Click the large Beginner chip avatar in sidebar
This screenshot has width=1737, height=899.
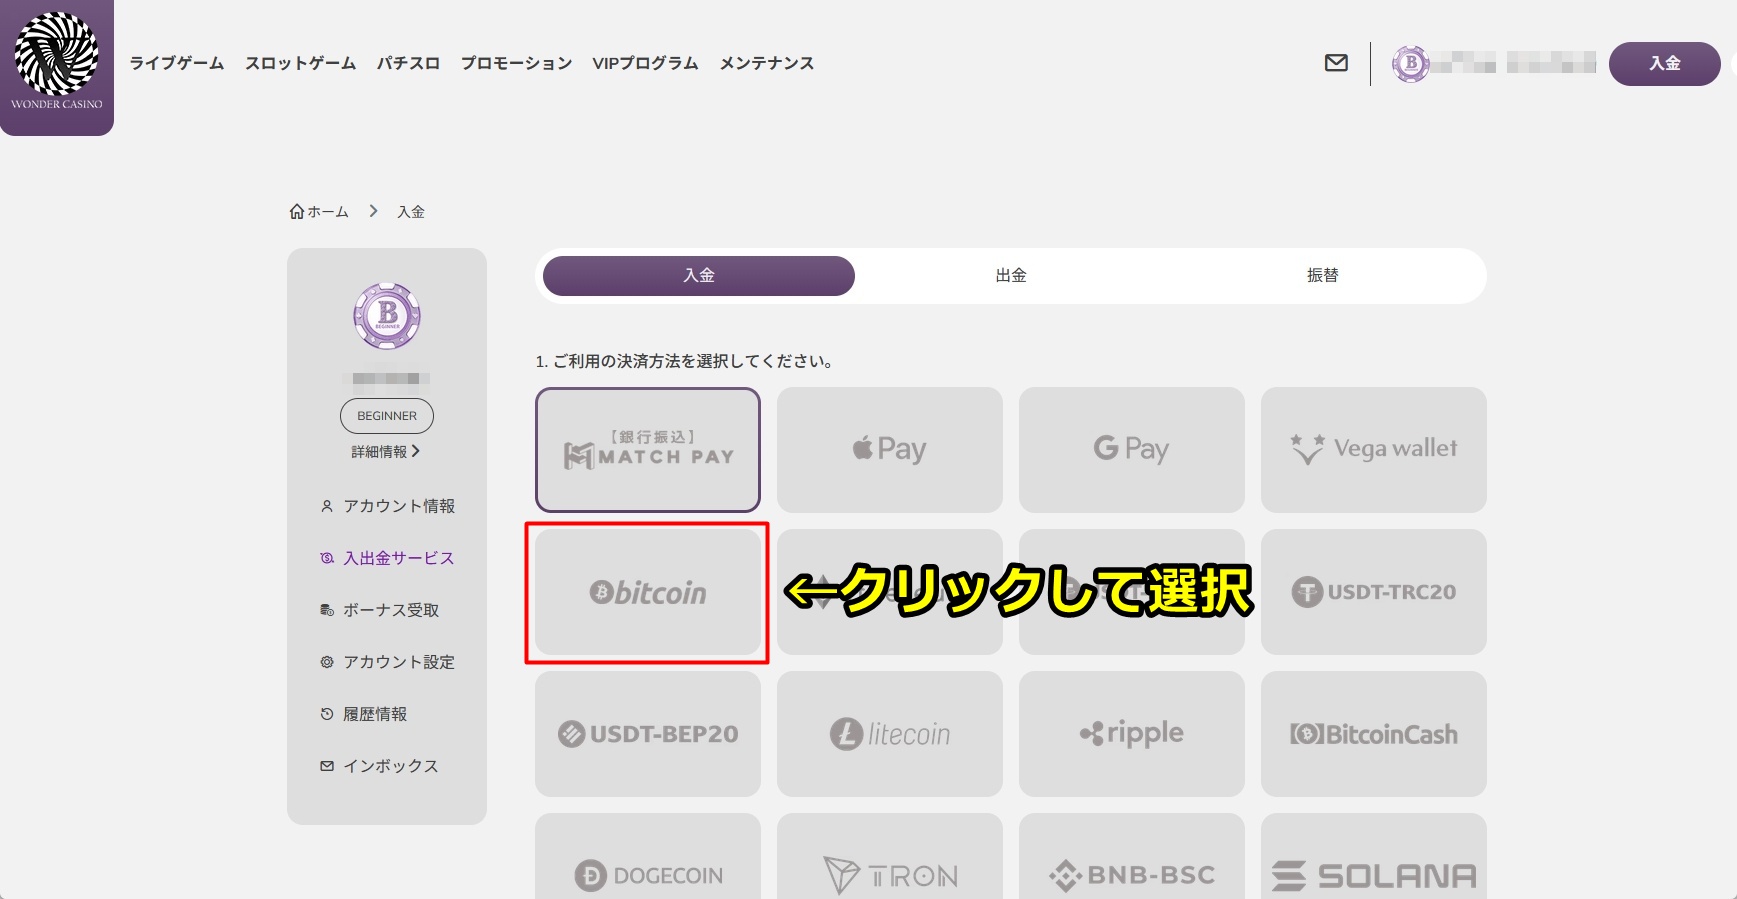(387, 316)
